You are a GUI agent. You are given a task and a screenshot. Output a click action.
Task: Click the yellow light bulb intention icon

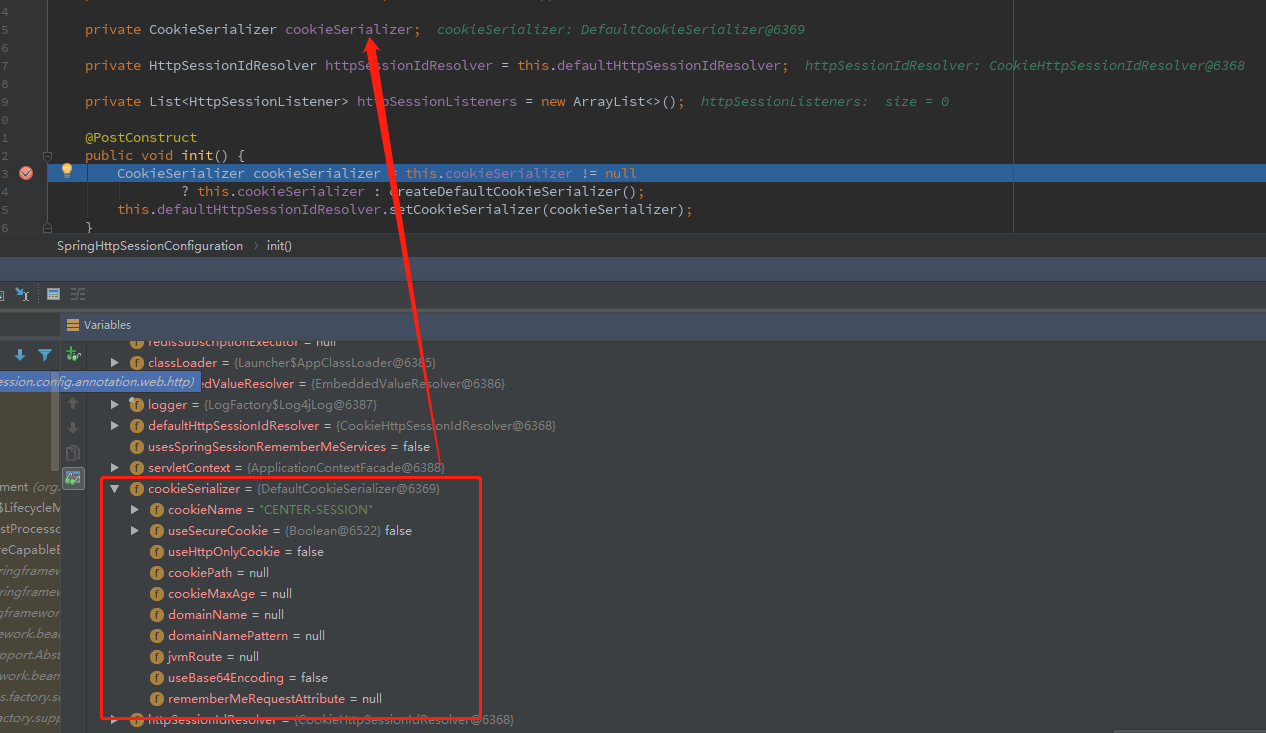[67, 171]
